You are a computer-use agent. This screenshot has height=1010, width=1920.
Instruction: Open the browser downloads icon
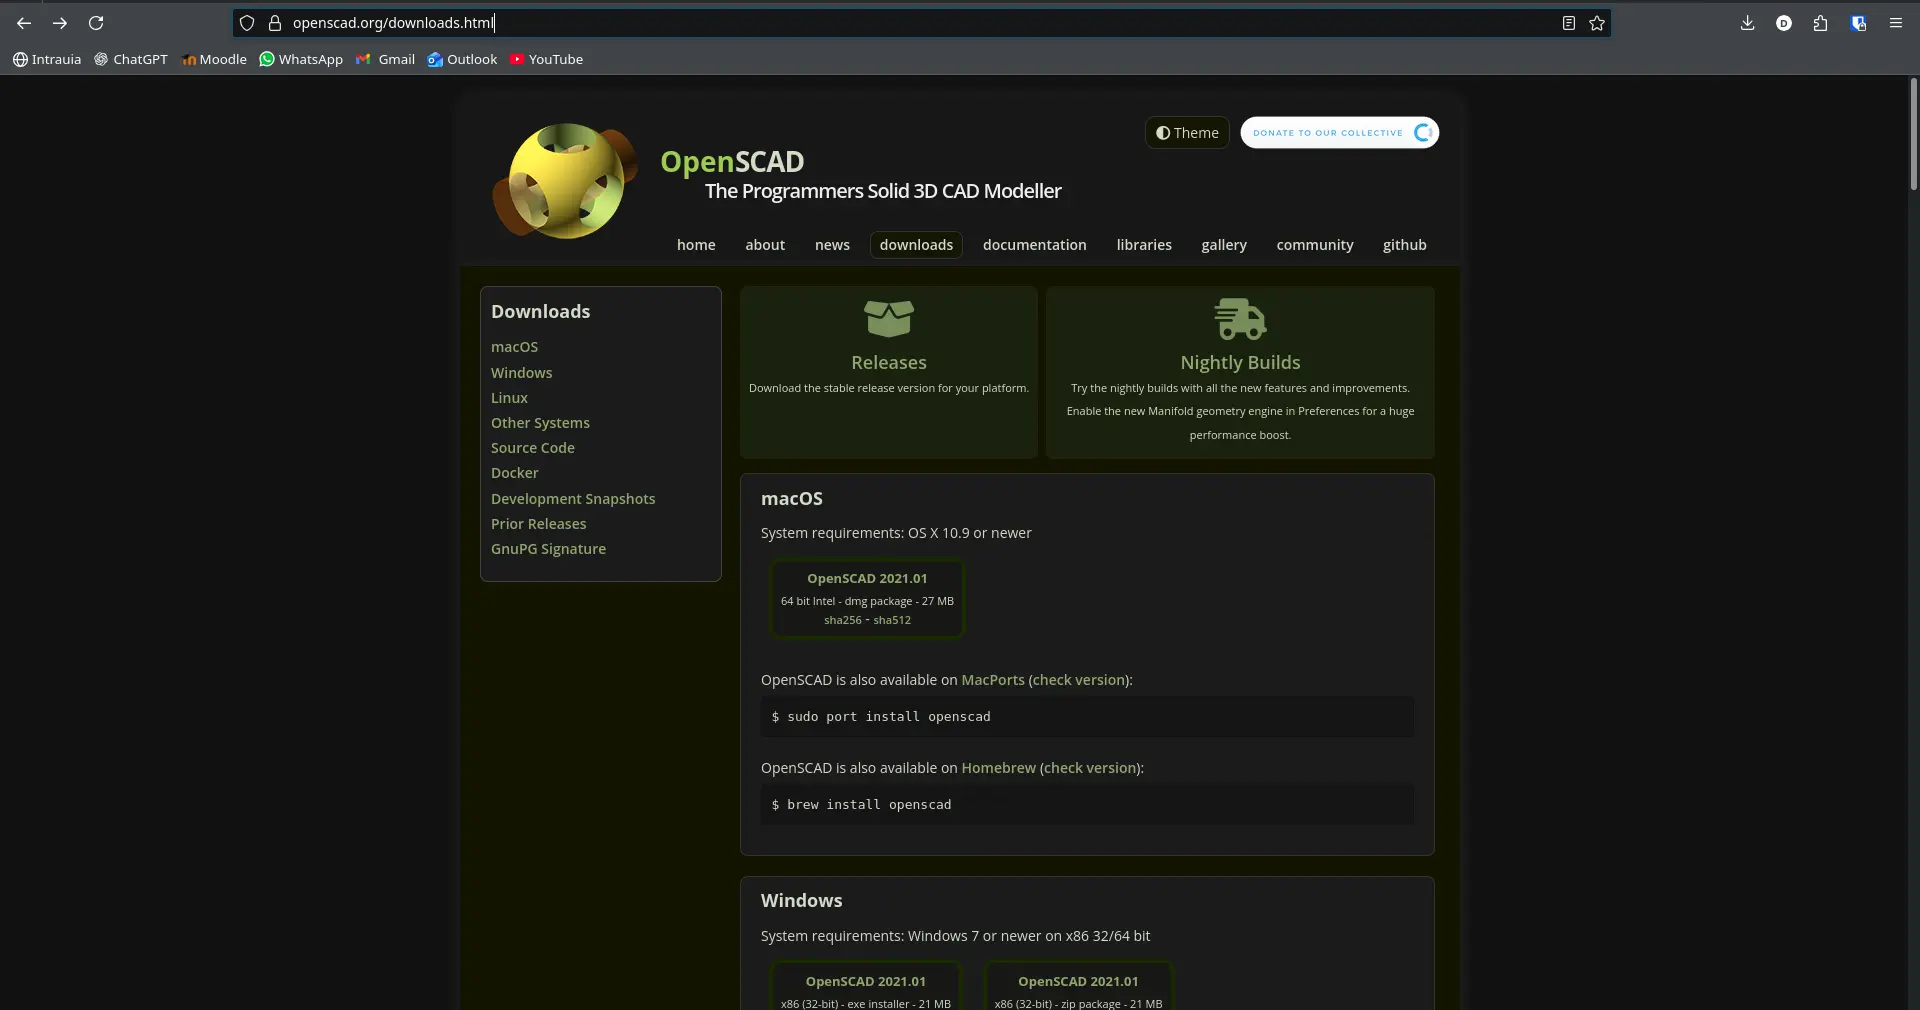(x=1747, y=23)
